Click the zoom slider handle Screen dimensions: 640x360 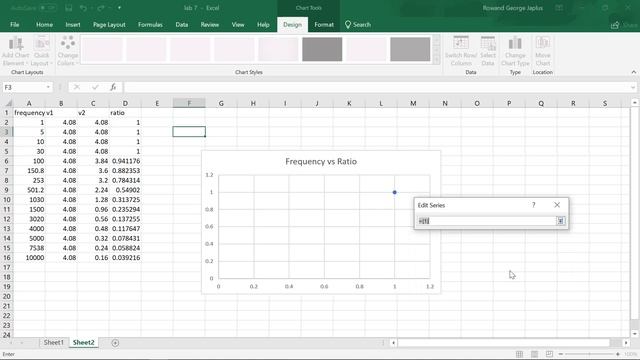[x=589, y=354]
